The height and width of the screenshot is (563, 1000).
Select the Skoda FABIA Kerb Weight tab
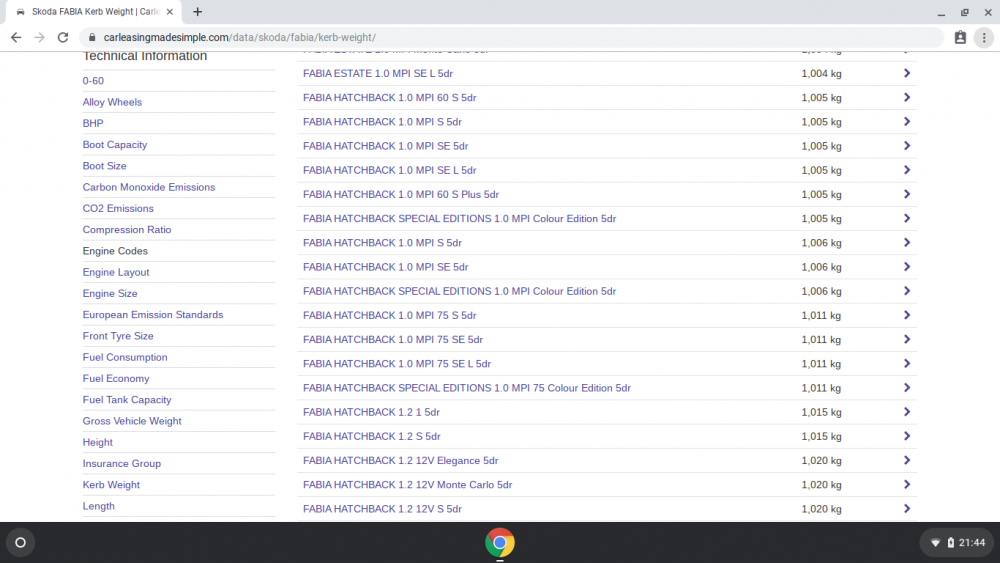point(94,11)
